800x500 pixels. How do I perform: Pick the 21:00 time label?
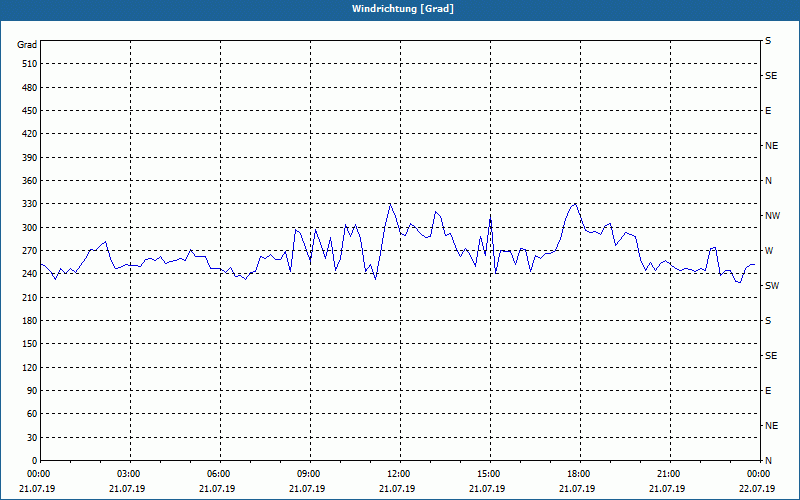[x=668, y=474]
